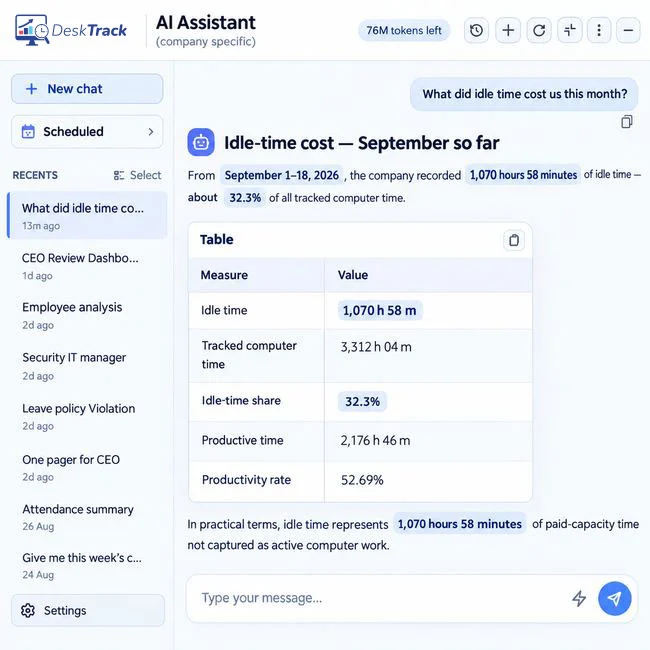Click the AI Assistant title
650x650 pixels.
click(206, 22)
